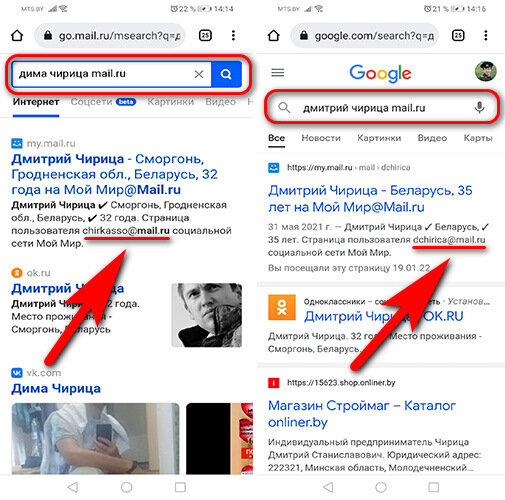Switch to the Соцсети beta tab

[x=103, y=102]
